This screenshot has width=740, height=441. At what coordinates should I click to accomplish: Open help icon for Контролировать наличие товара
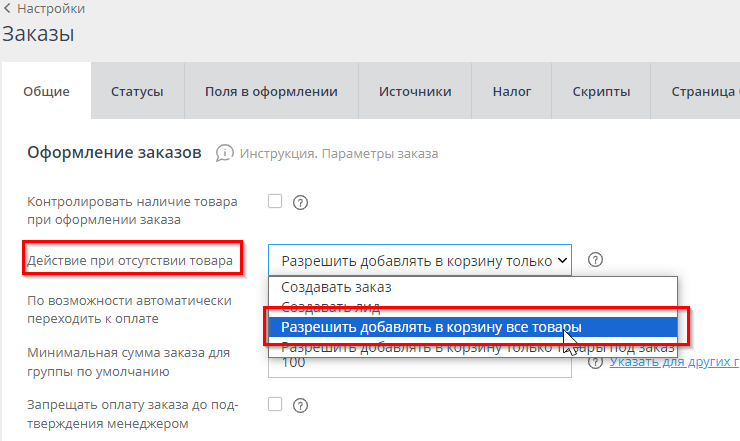pyautogui.click(x=299, y=202)
